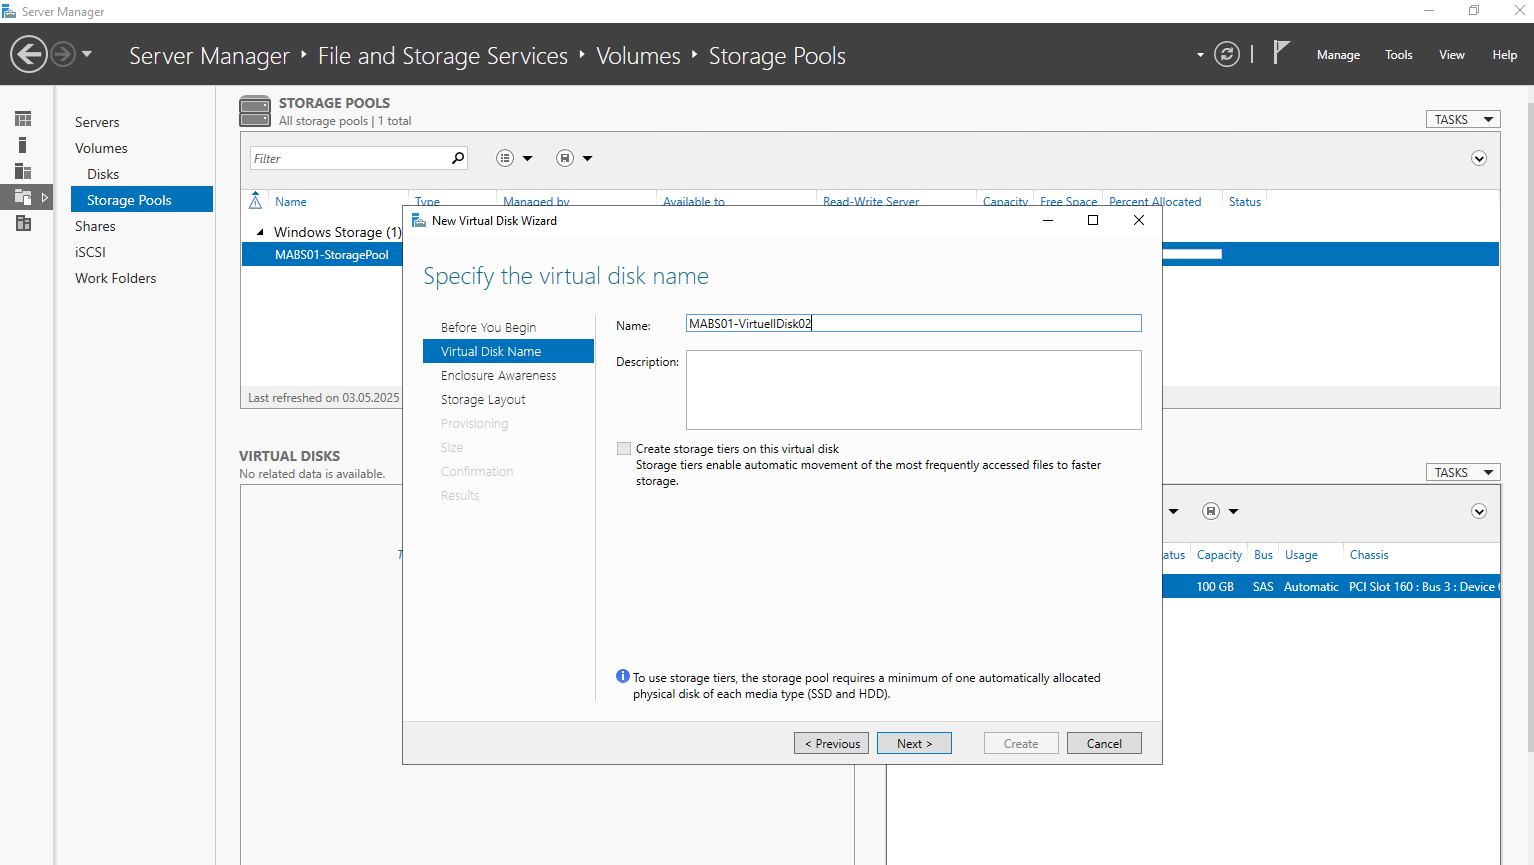
Task: Click the Next button in wizard
Action: (x=914, y=743)
